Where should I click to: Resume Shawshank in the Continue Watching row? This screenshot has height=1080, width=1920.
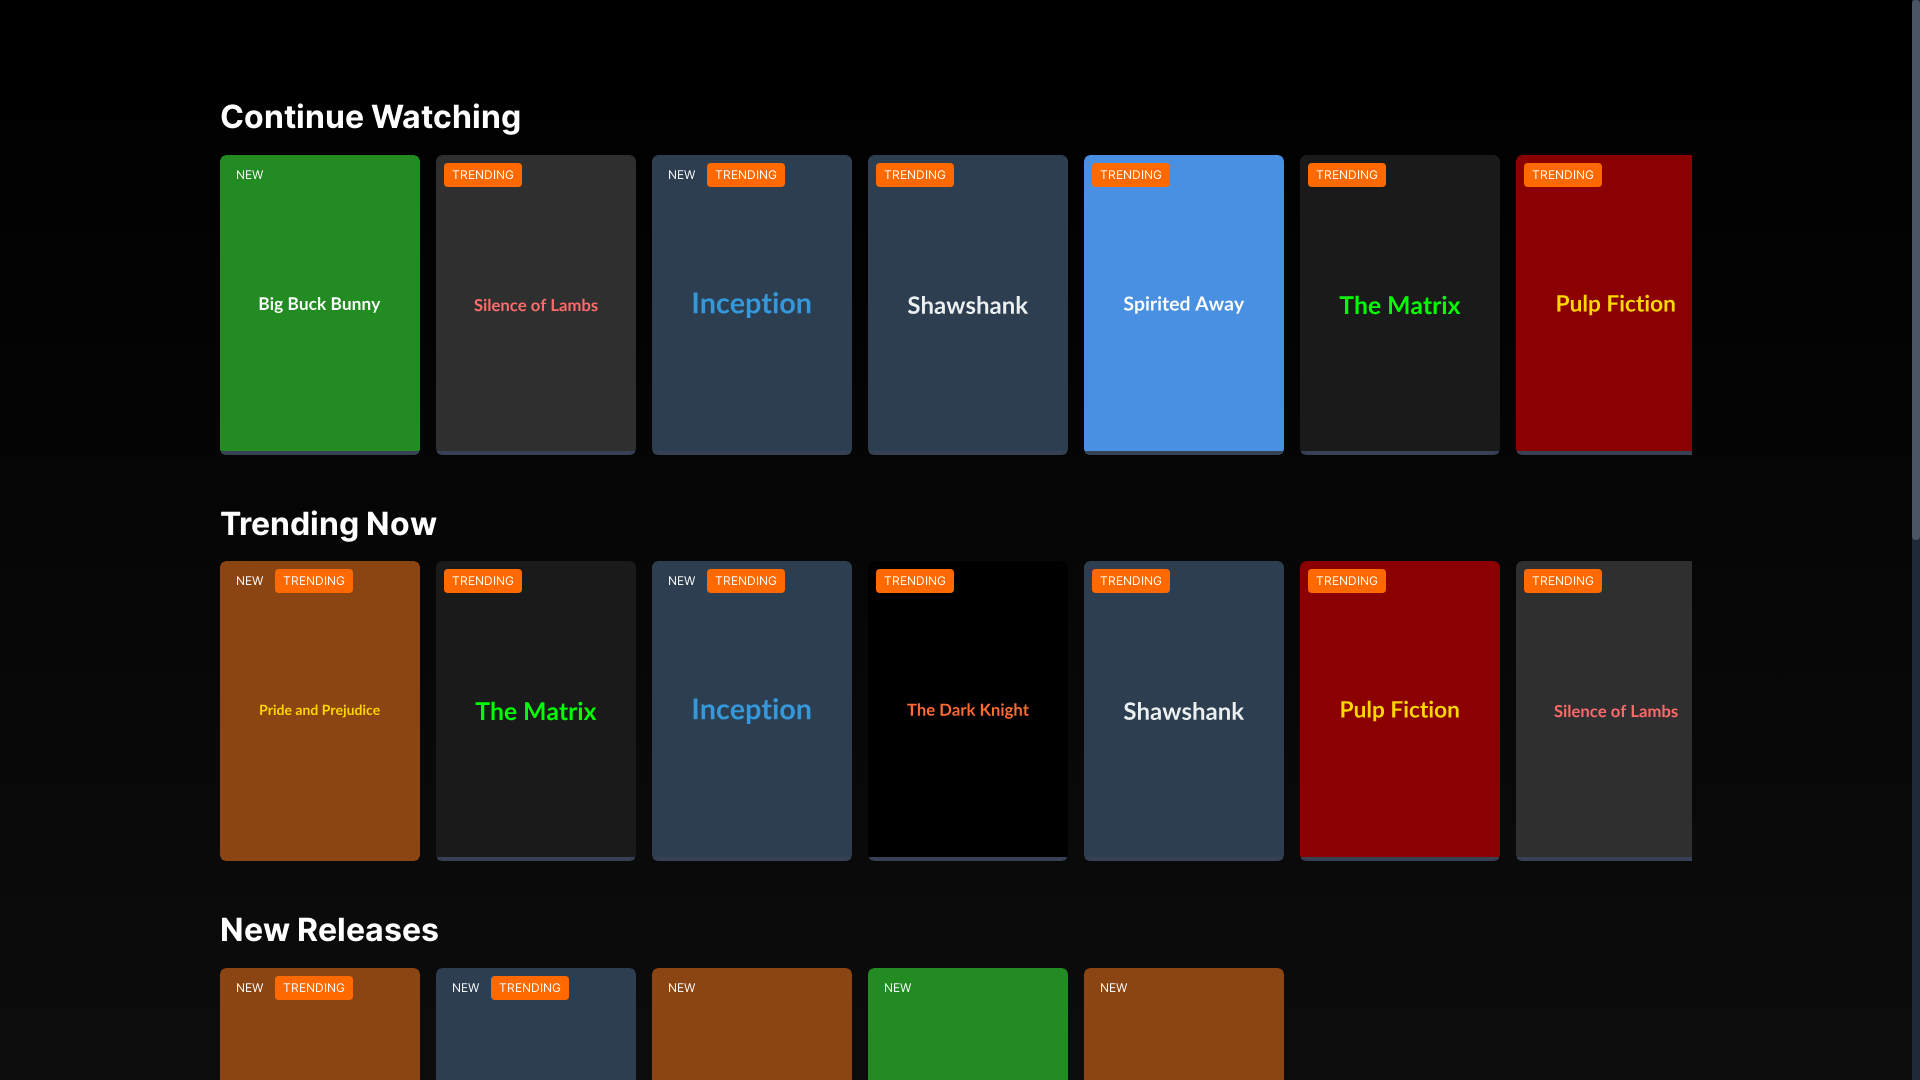(x=968, y=304)
